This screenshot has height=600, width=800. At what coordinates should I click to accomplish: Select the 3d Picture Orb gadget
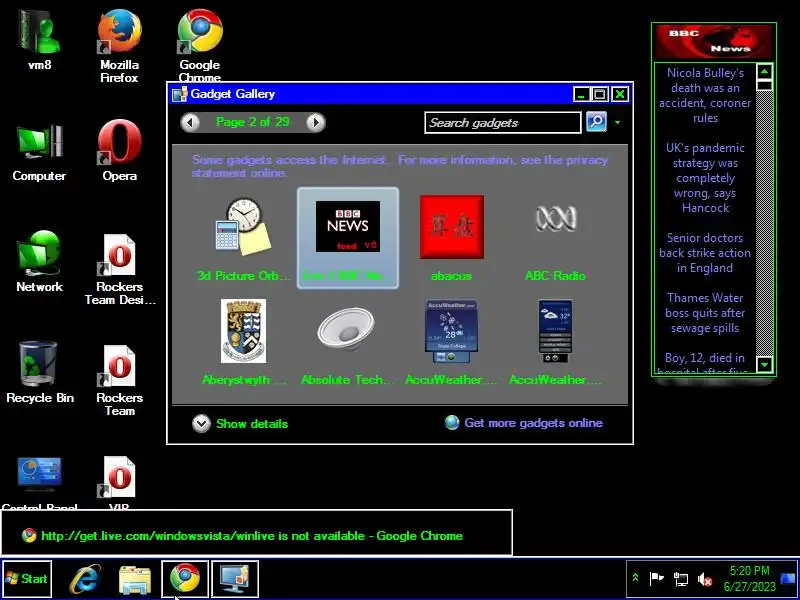[x=243, y=239]
